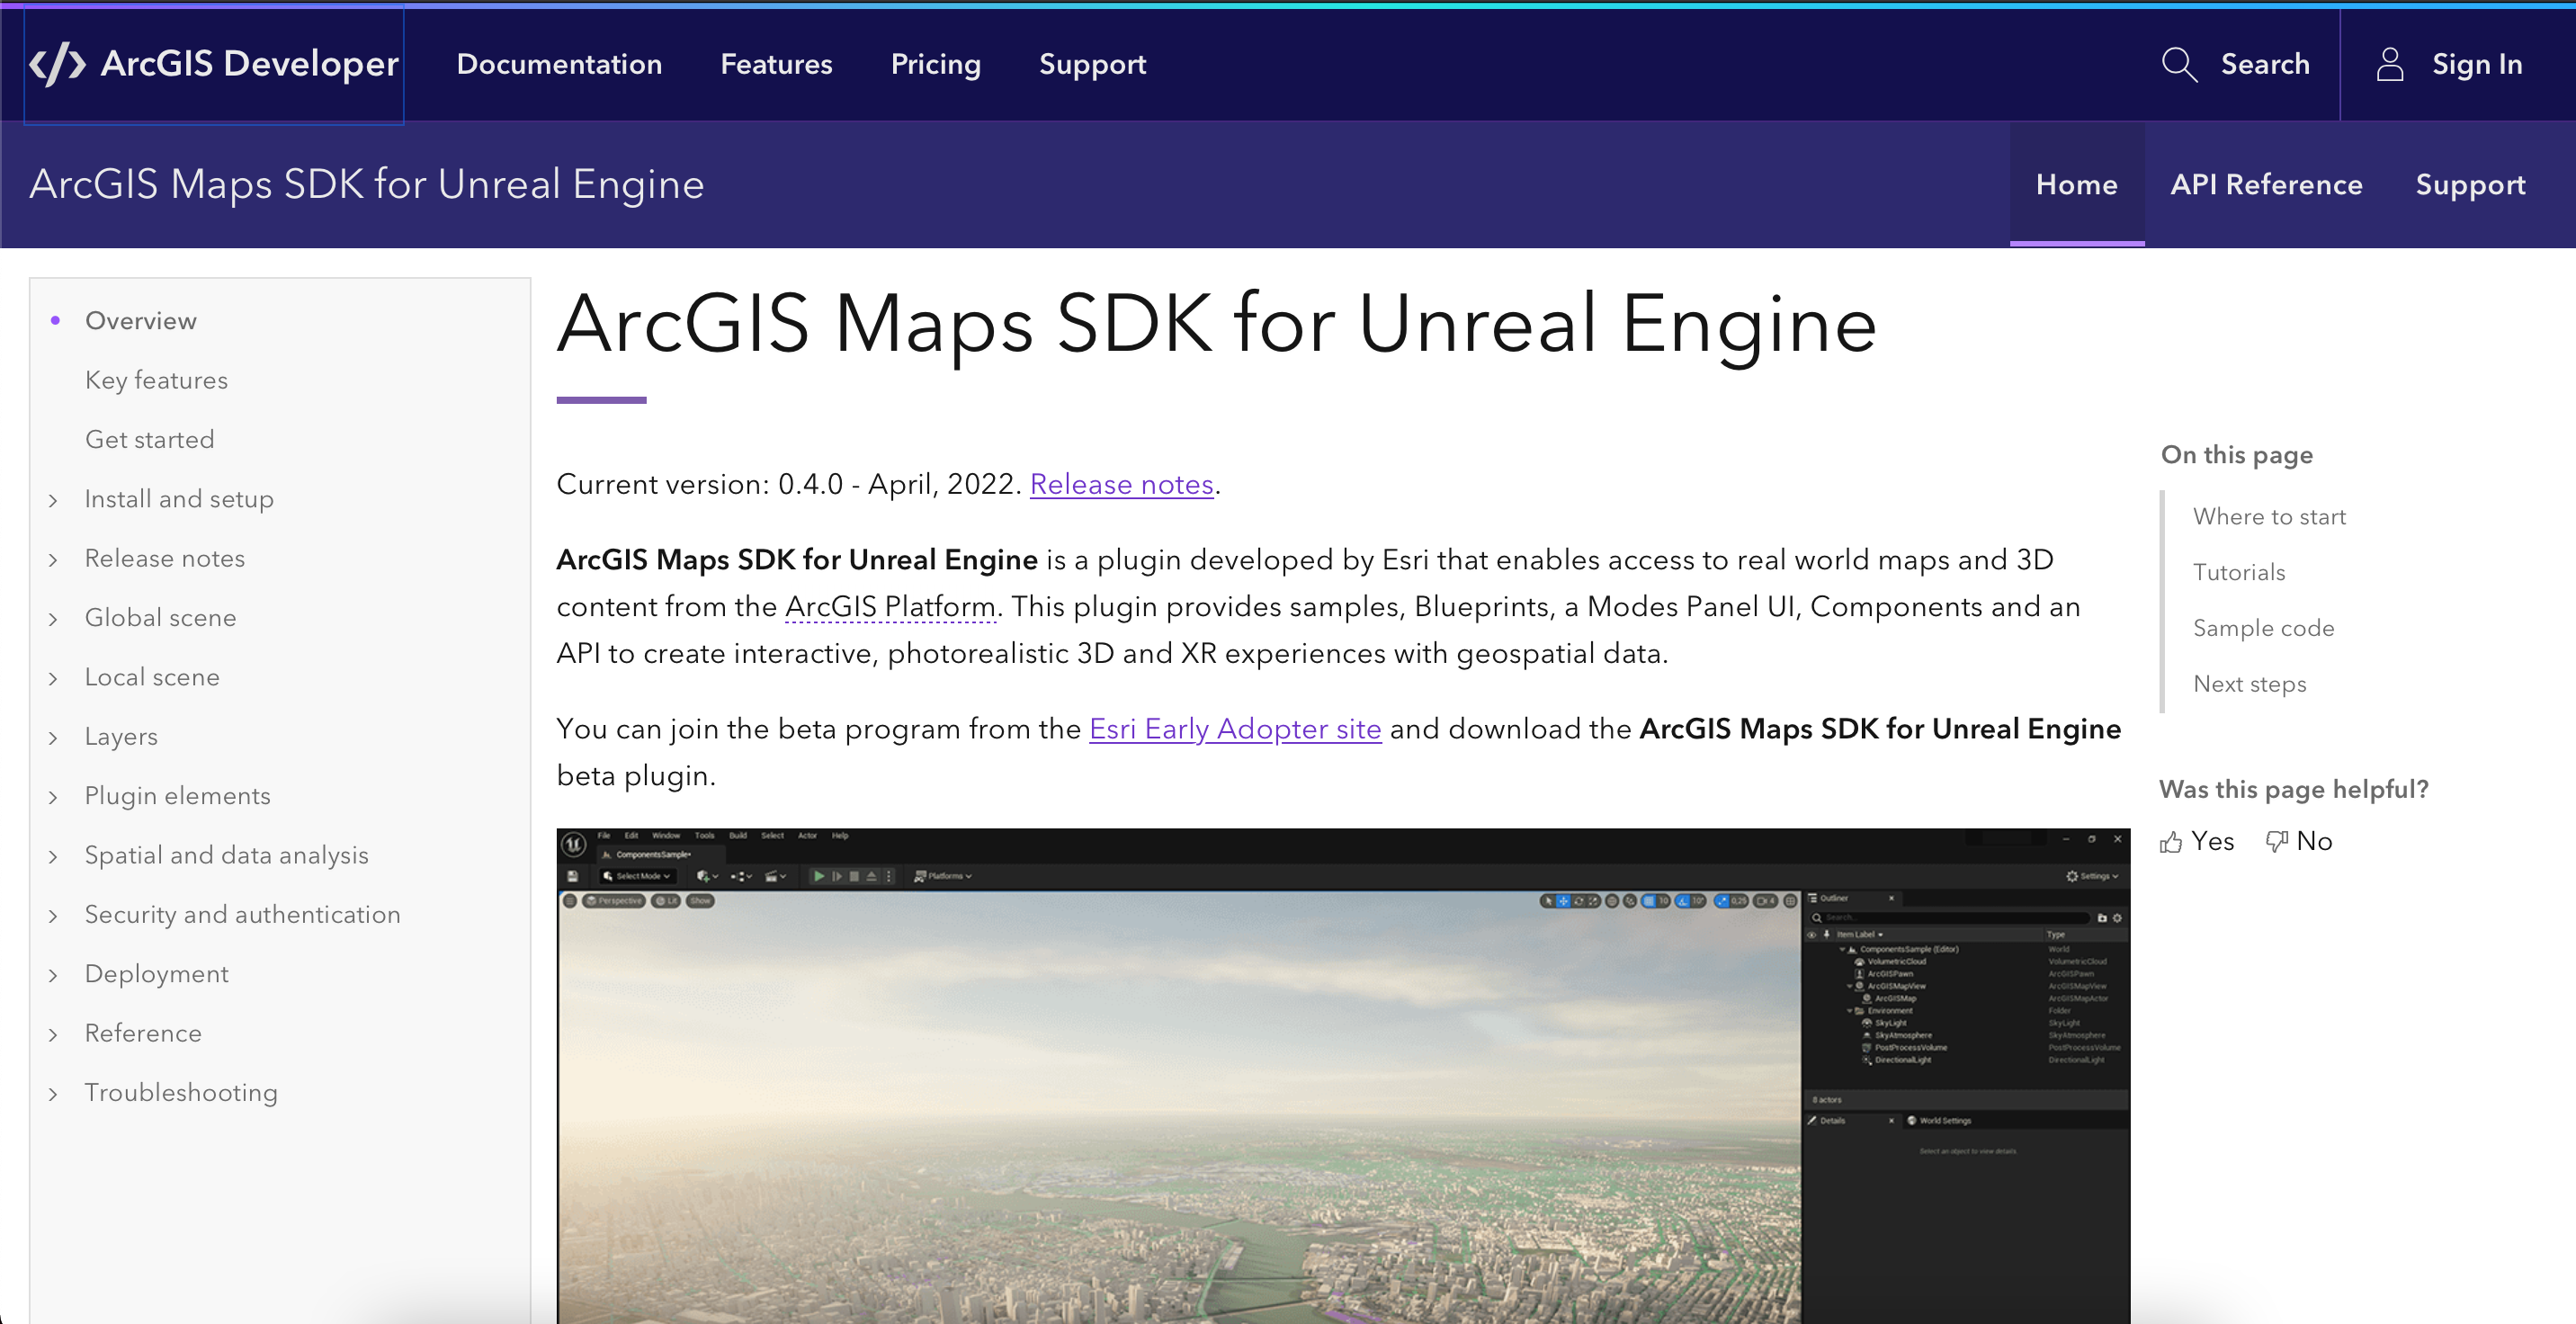Viewport: 2576px width, 1324px height.
Task: Click the Search text button
Action: click(2265, 65)
